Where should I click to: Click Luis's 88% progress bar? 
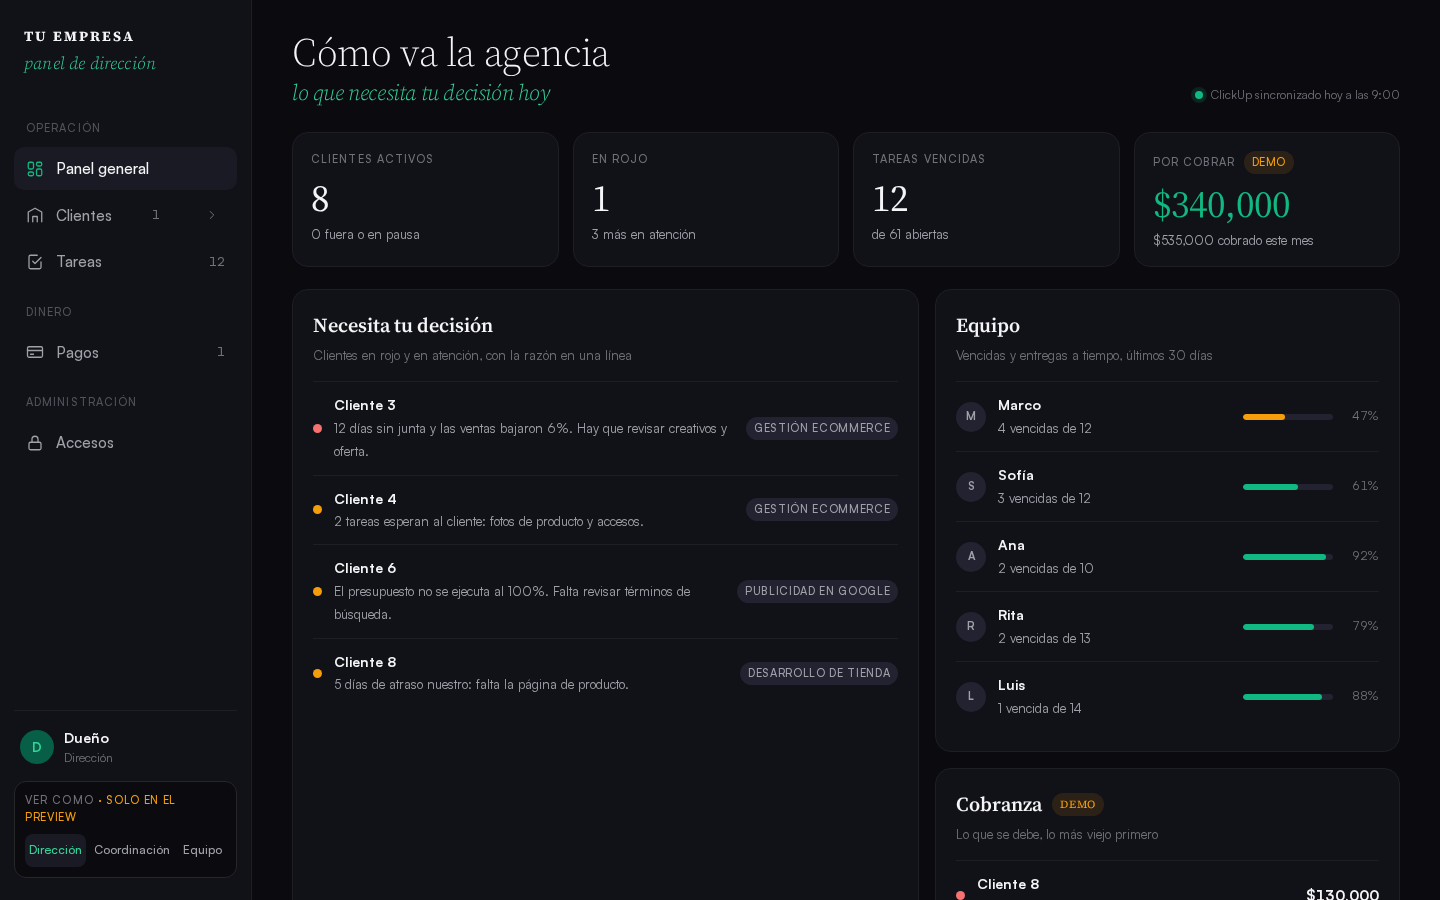pyautogui.click(x=1288, y=696)
